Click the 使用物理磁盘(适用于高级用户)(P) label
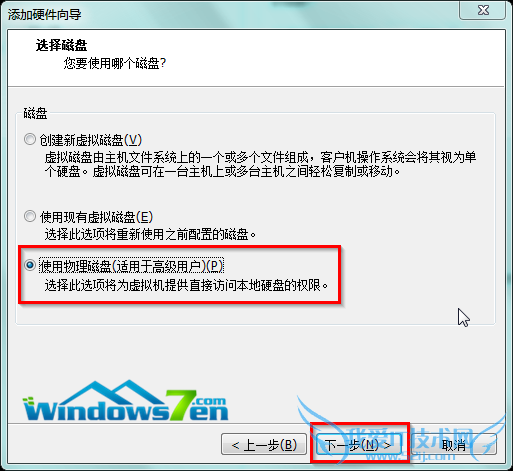Image resolution: width=513 pixels, height=471 pixels. tap(131, 266)
